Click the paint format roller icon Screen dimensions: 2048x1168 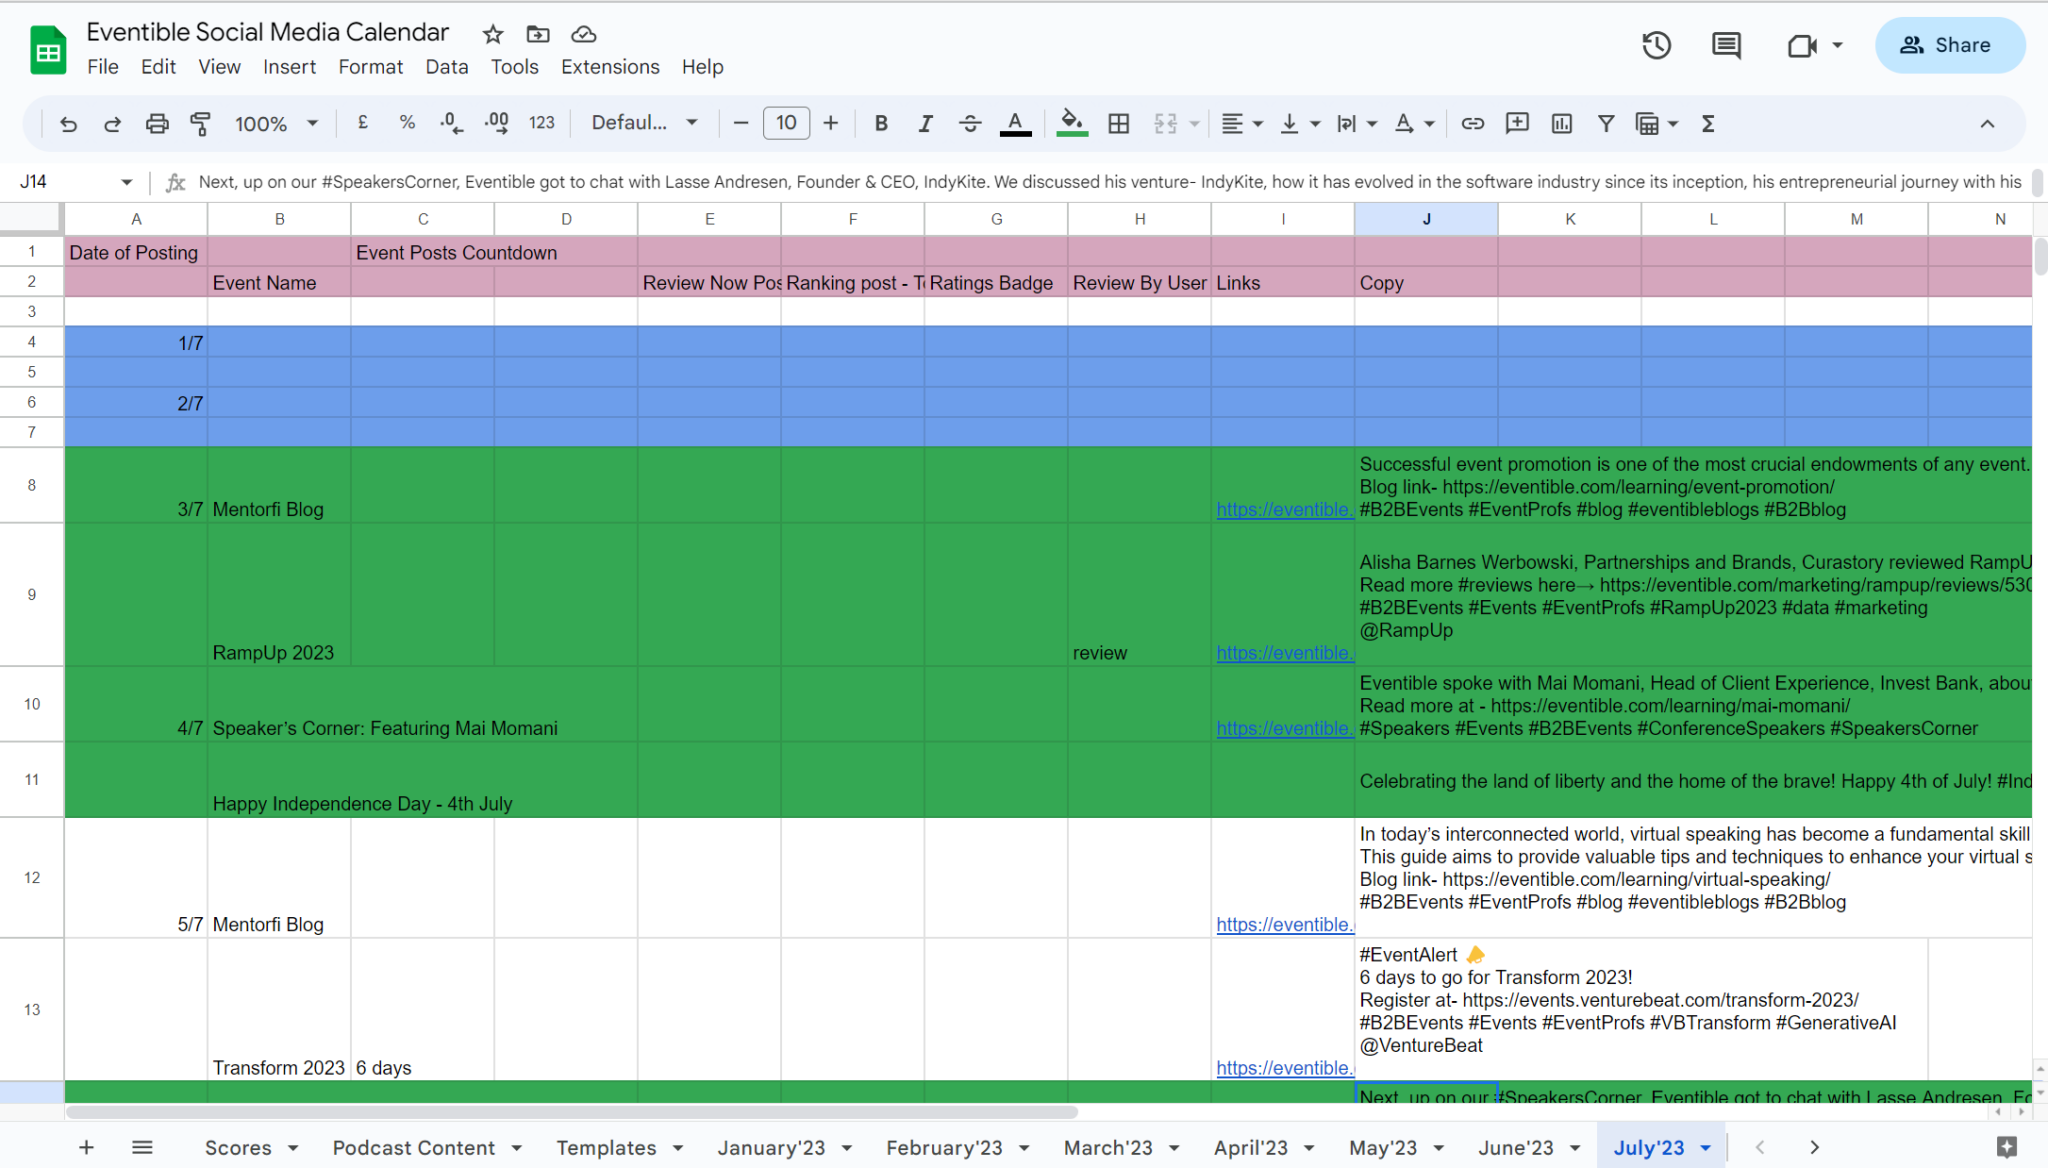click(x=200, y=123)
